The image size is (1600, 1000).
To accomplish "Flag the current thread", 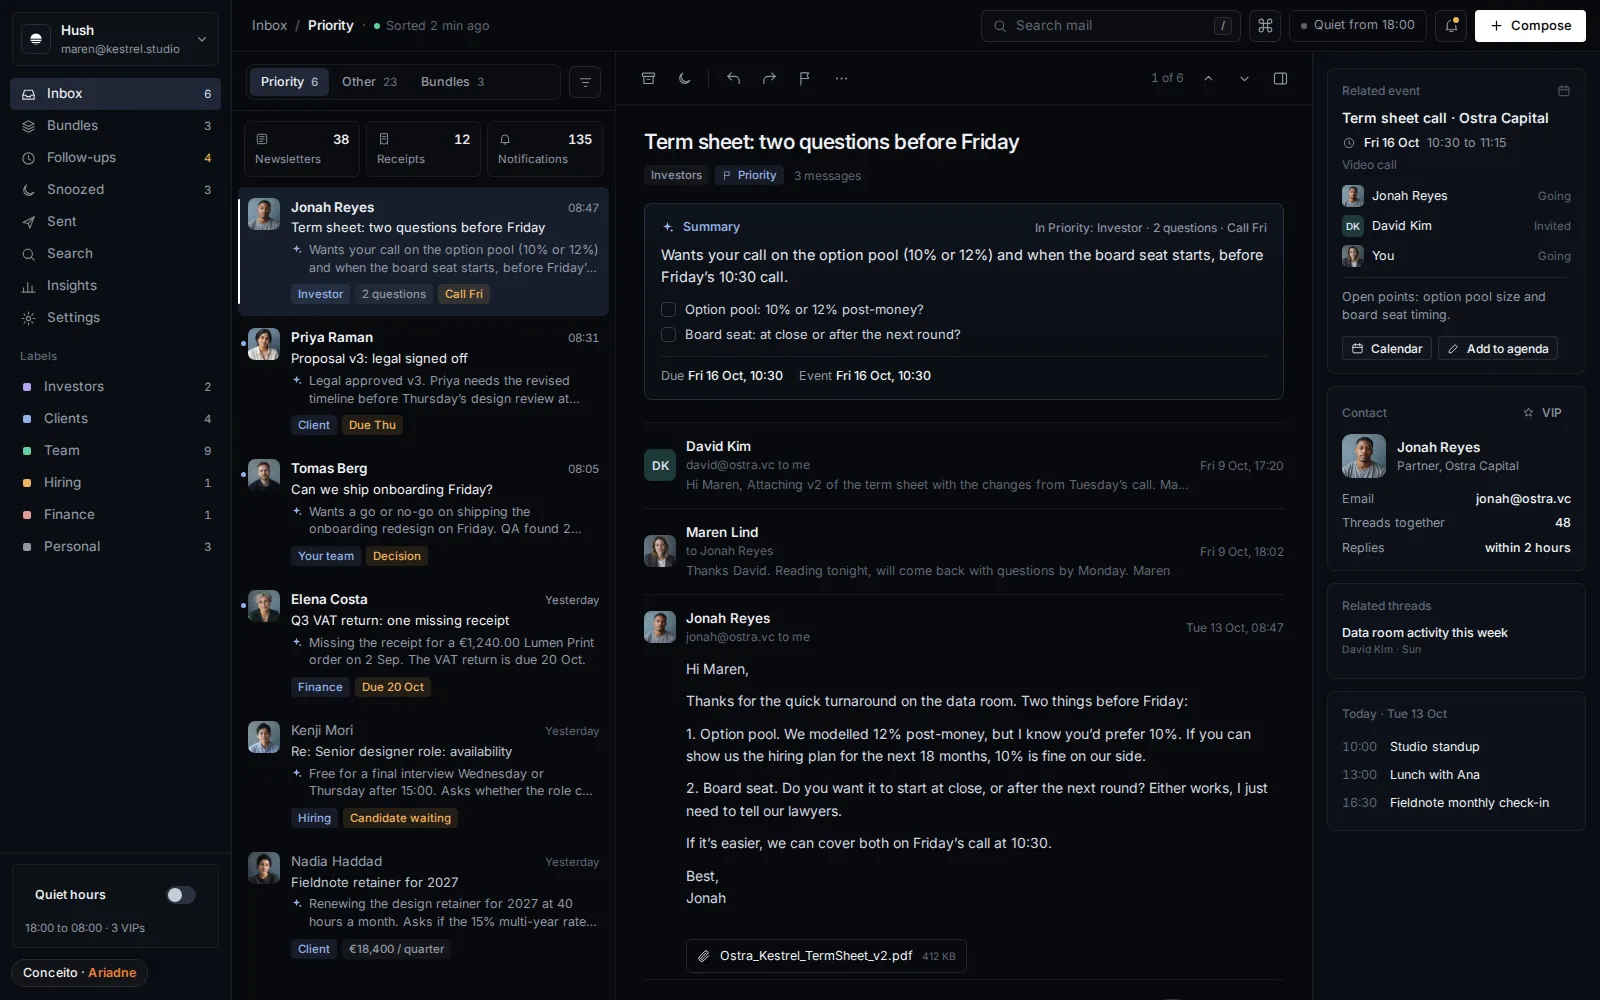I will [x=805, y=78].
